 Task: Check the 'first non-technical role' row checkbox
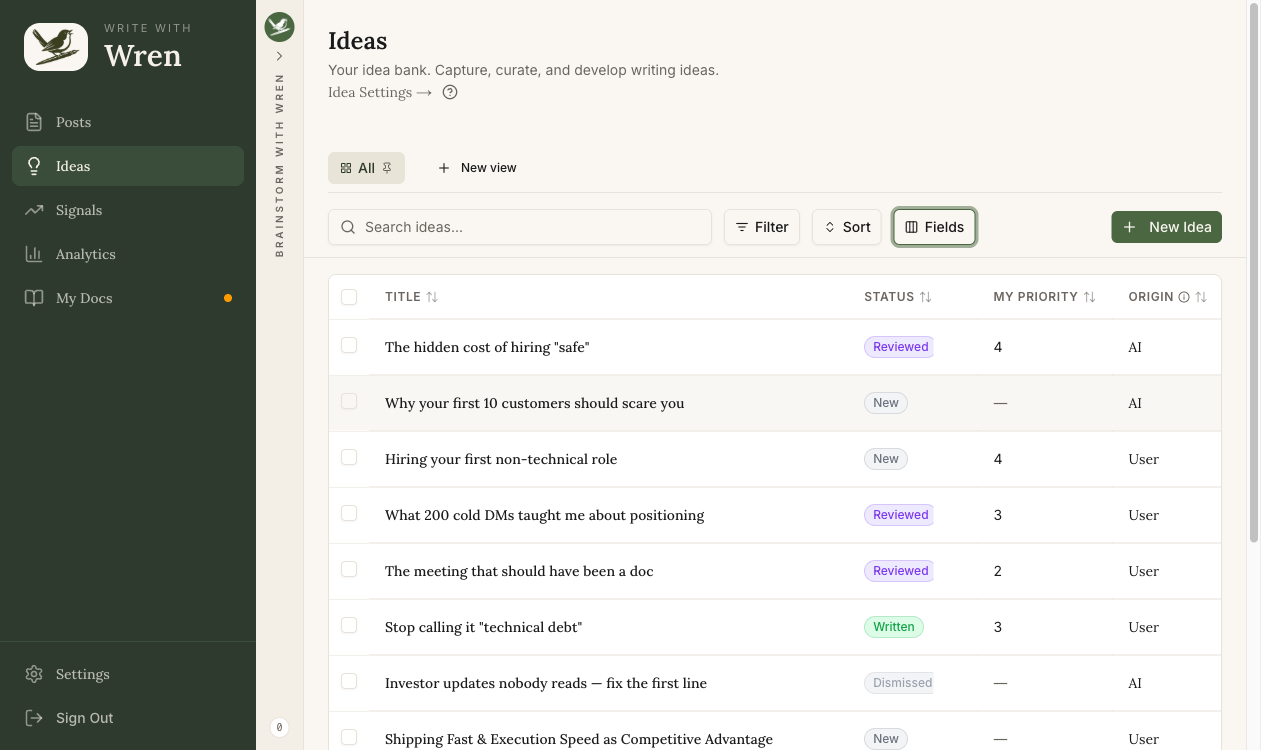tap(349, 457)
